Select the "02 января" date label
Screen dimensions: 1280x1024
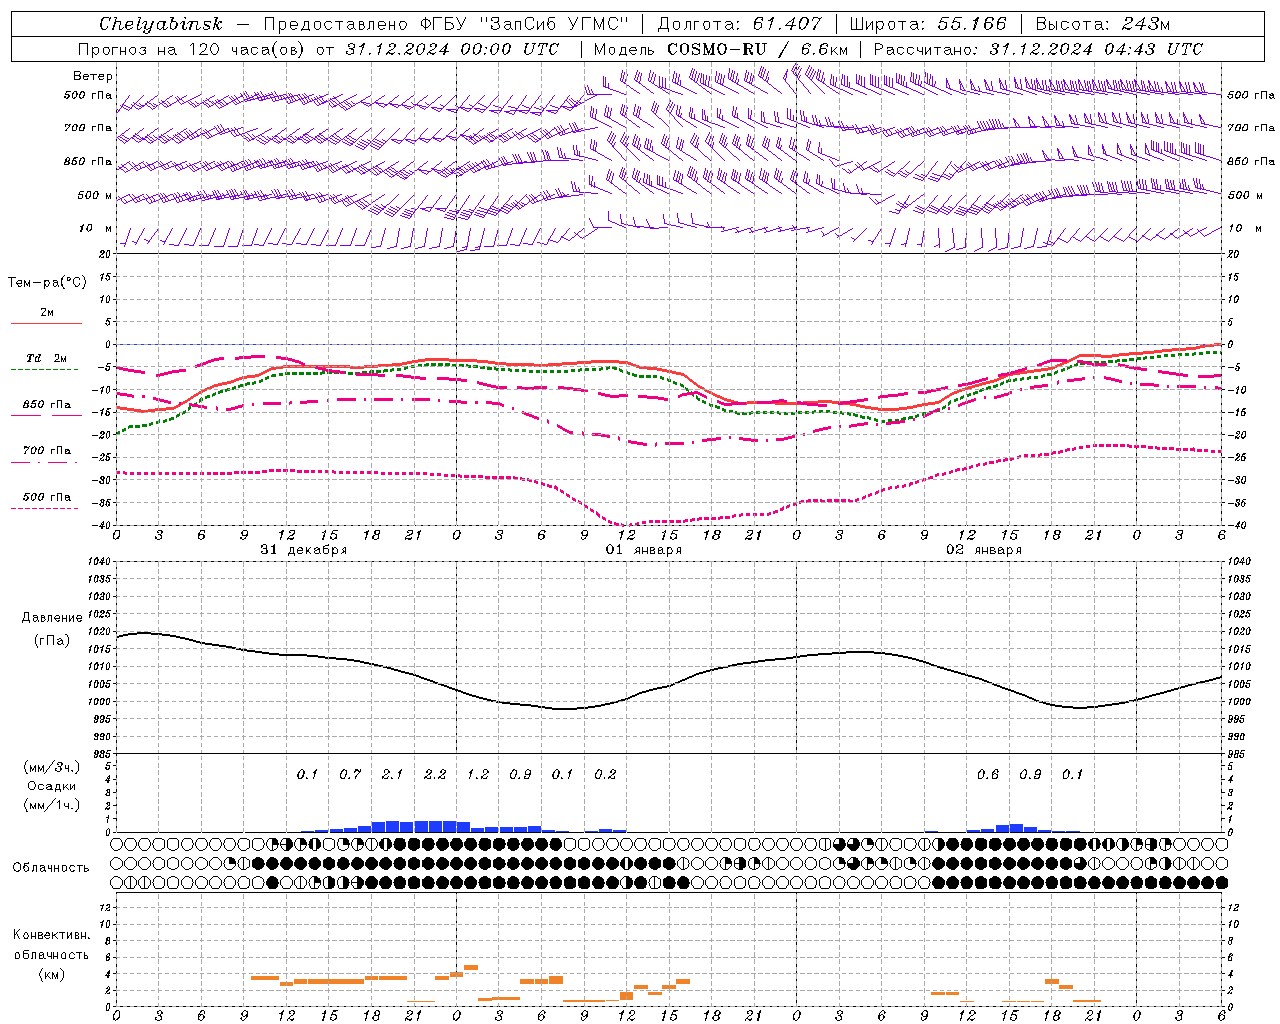[x=984, y=550]
